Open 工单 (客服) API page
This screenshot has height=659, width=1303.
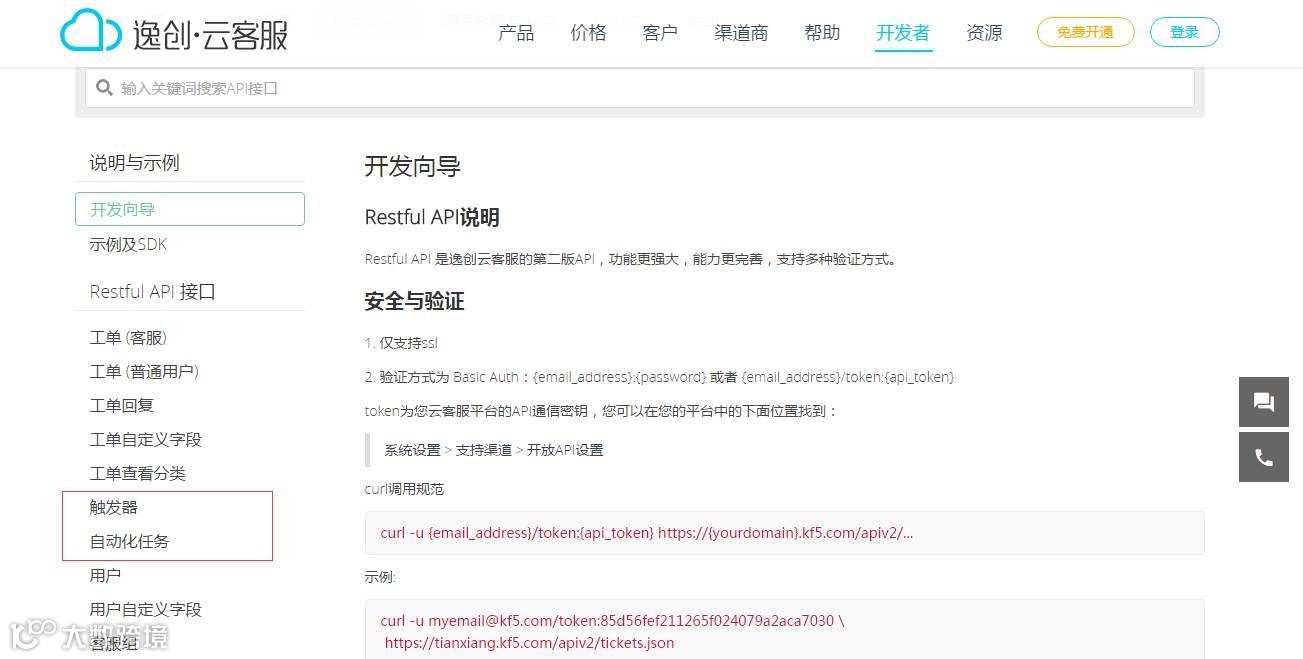pyautogui.click(x=128, y=338)
